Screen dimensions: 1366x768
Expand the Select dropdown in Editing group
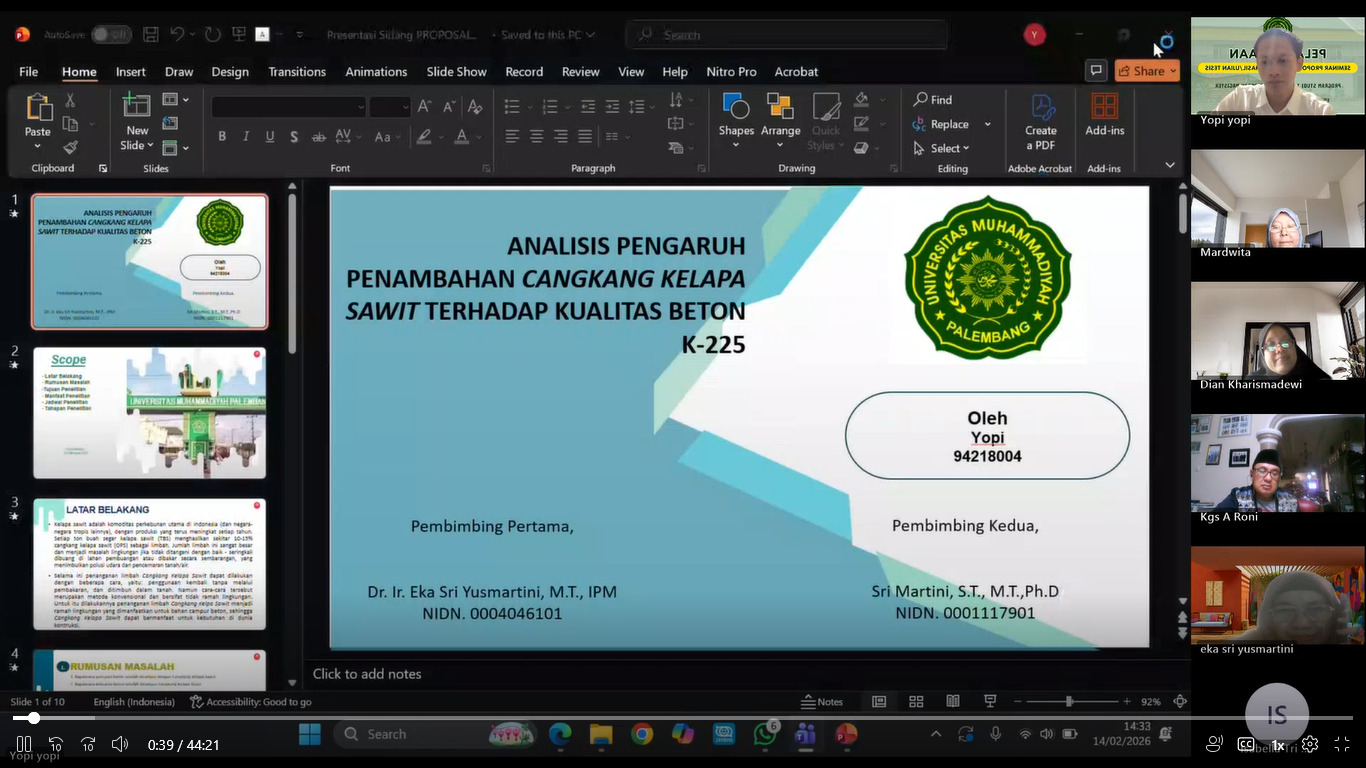coord(942,148)
